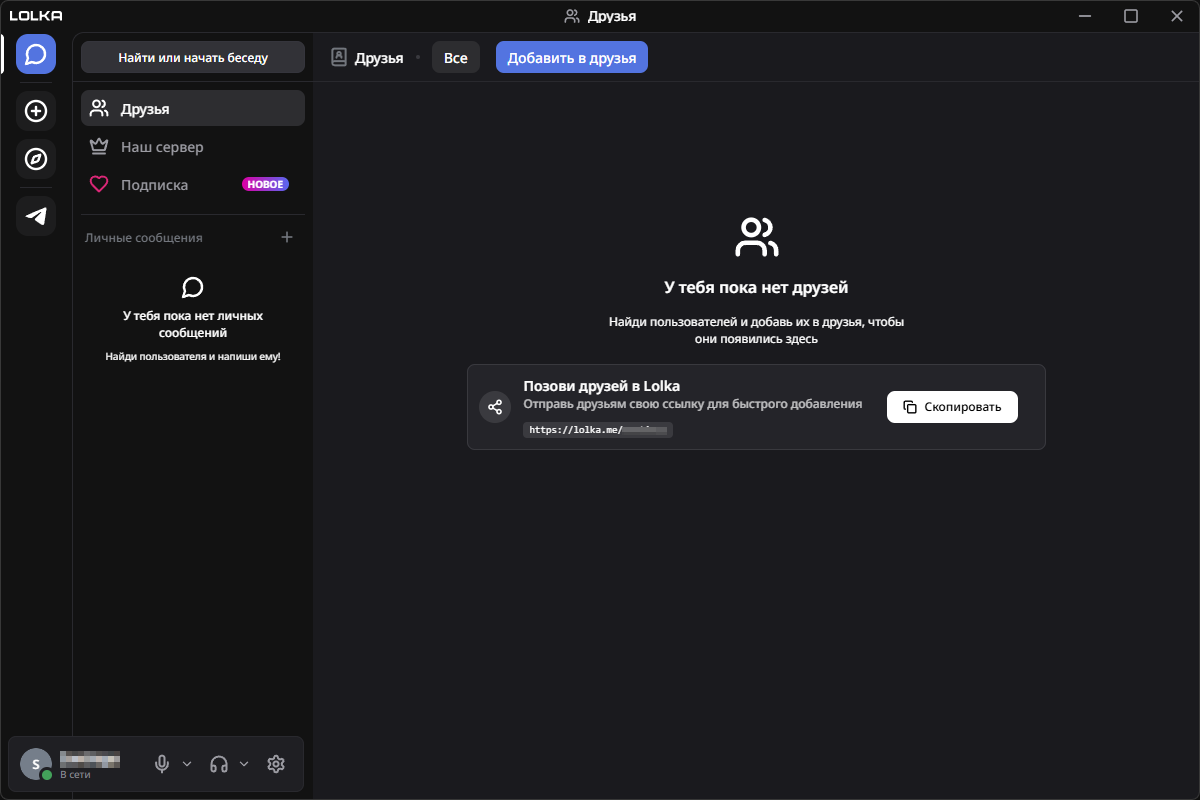Click the user avatar with letter S
1200x800 pixels.
36,764
